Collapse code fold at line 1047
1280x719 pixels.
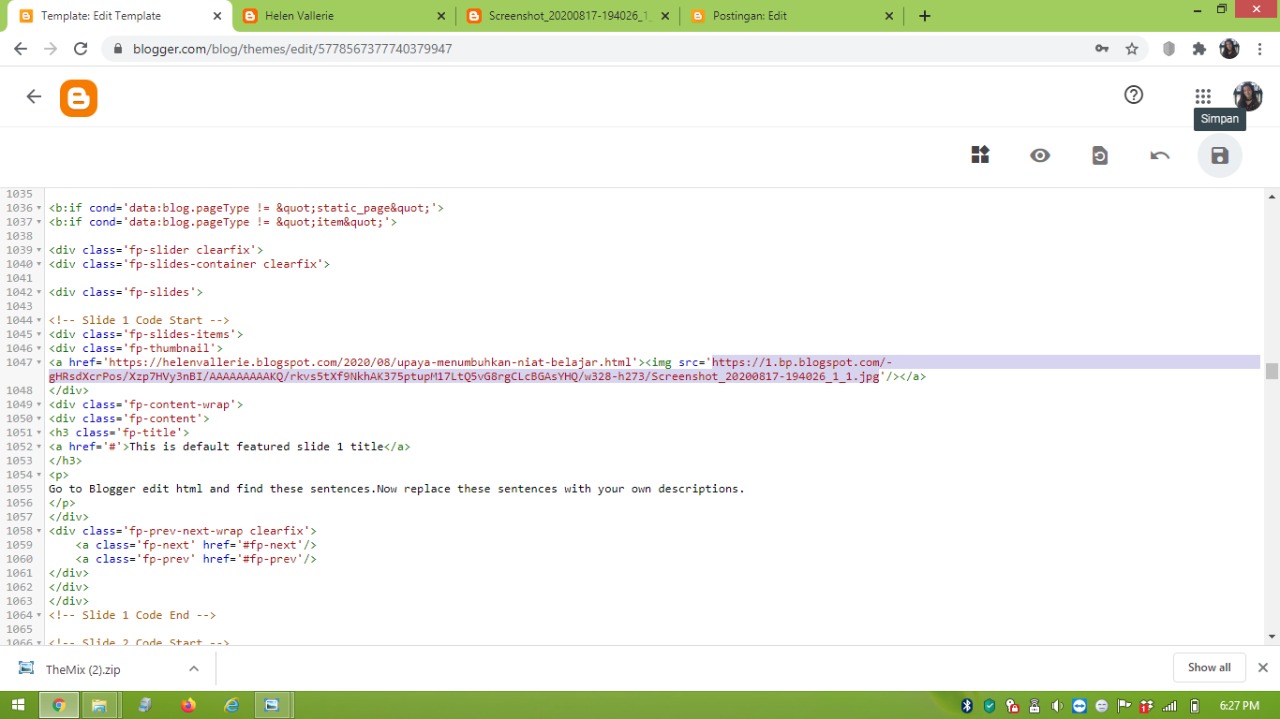click(x=39, y=362)
